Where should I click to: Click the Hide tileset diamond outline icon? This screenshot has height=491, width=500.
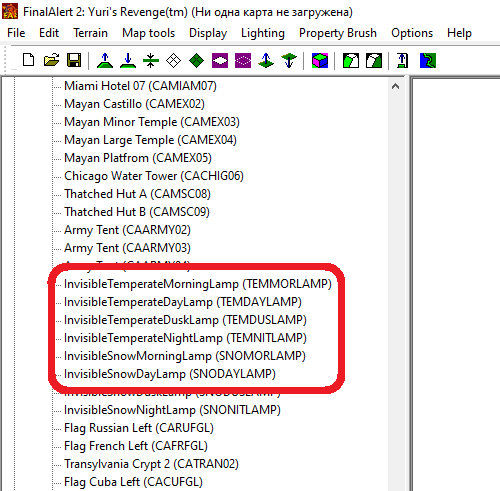pyautogui.click(x=174, y=61)
